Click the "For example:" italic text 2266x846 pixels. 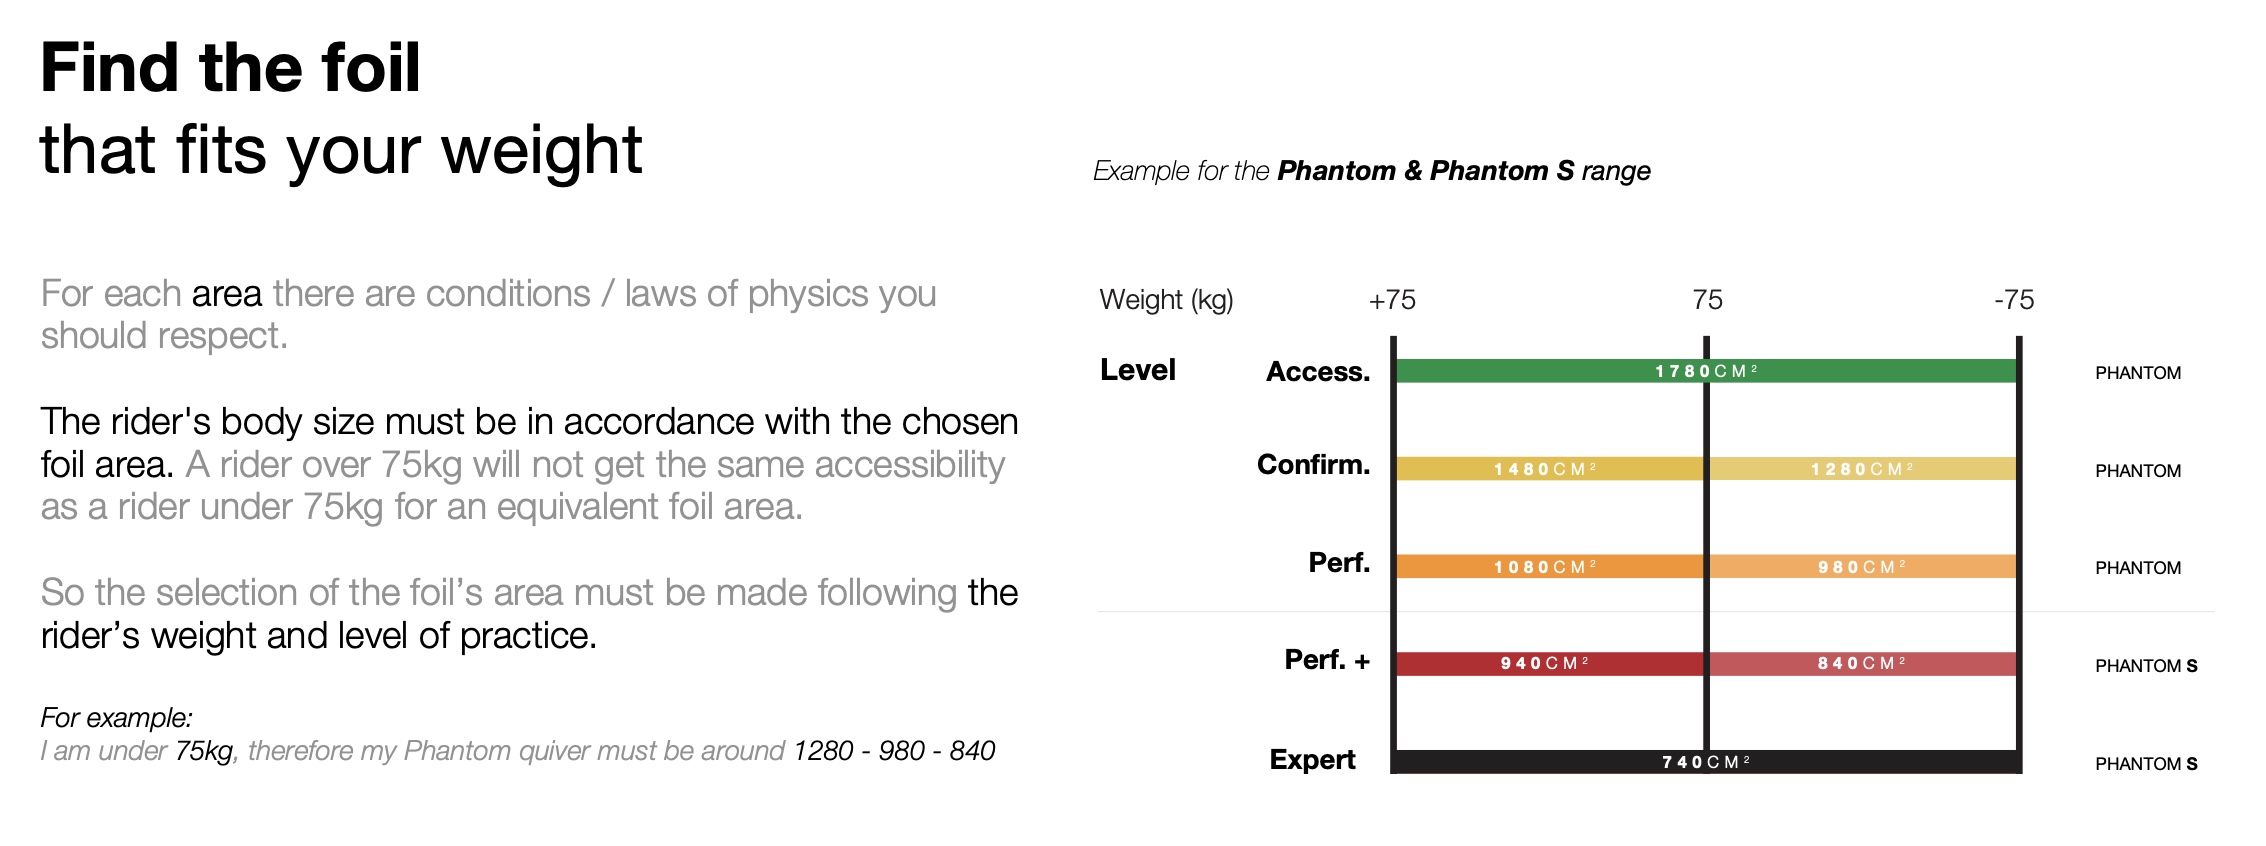pyautogui.click(x=116, y=718)
